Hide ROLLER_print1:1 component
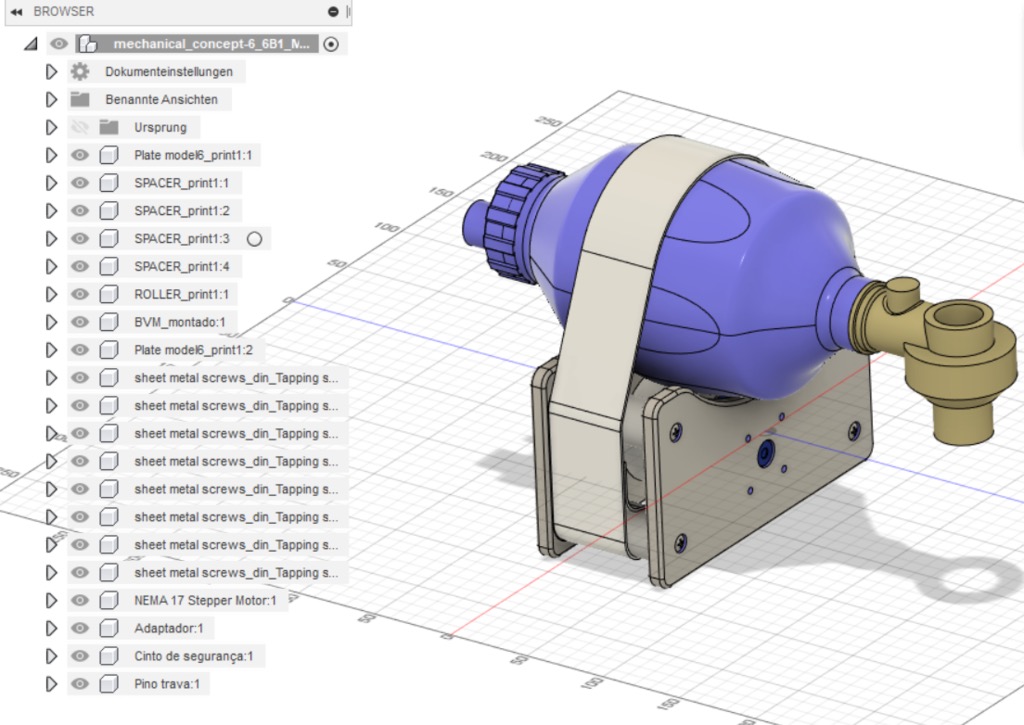The width and height of the screenshot is (1024, 725). click(80, 294)
